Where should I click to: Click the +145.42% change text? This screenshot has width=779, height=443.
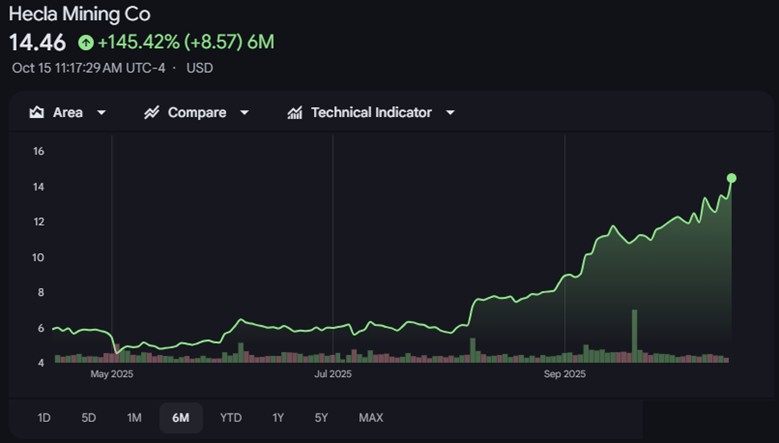coord(139,43)
